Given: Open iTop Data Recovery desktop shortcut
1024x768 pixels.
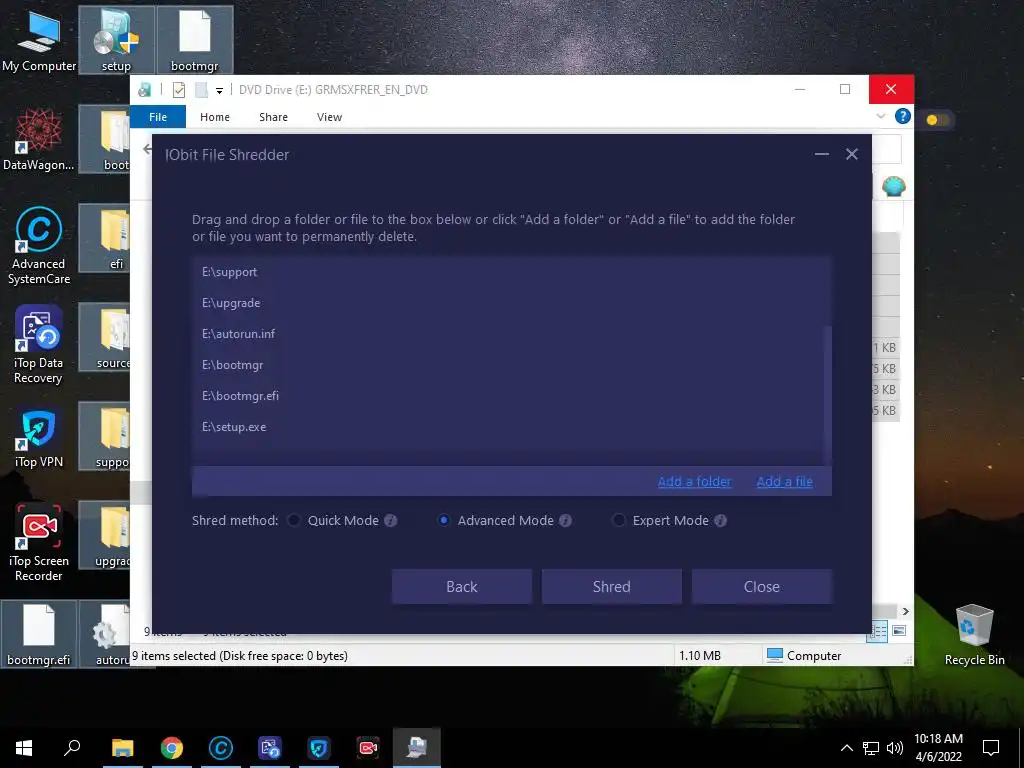Looking at the screenshot, I should 39,345.
